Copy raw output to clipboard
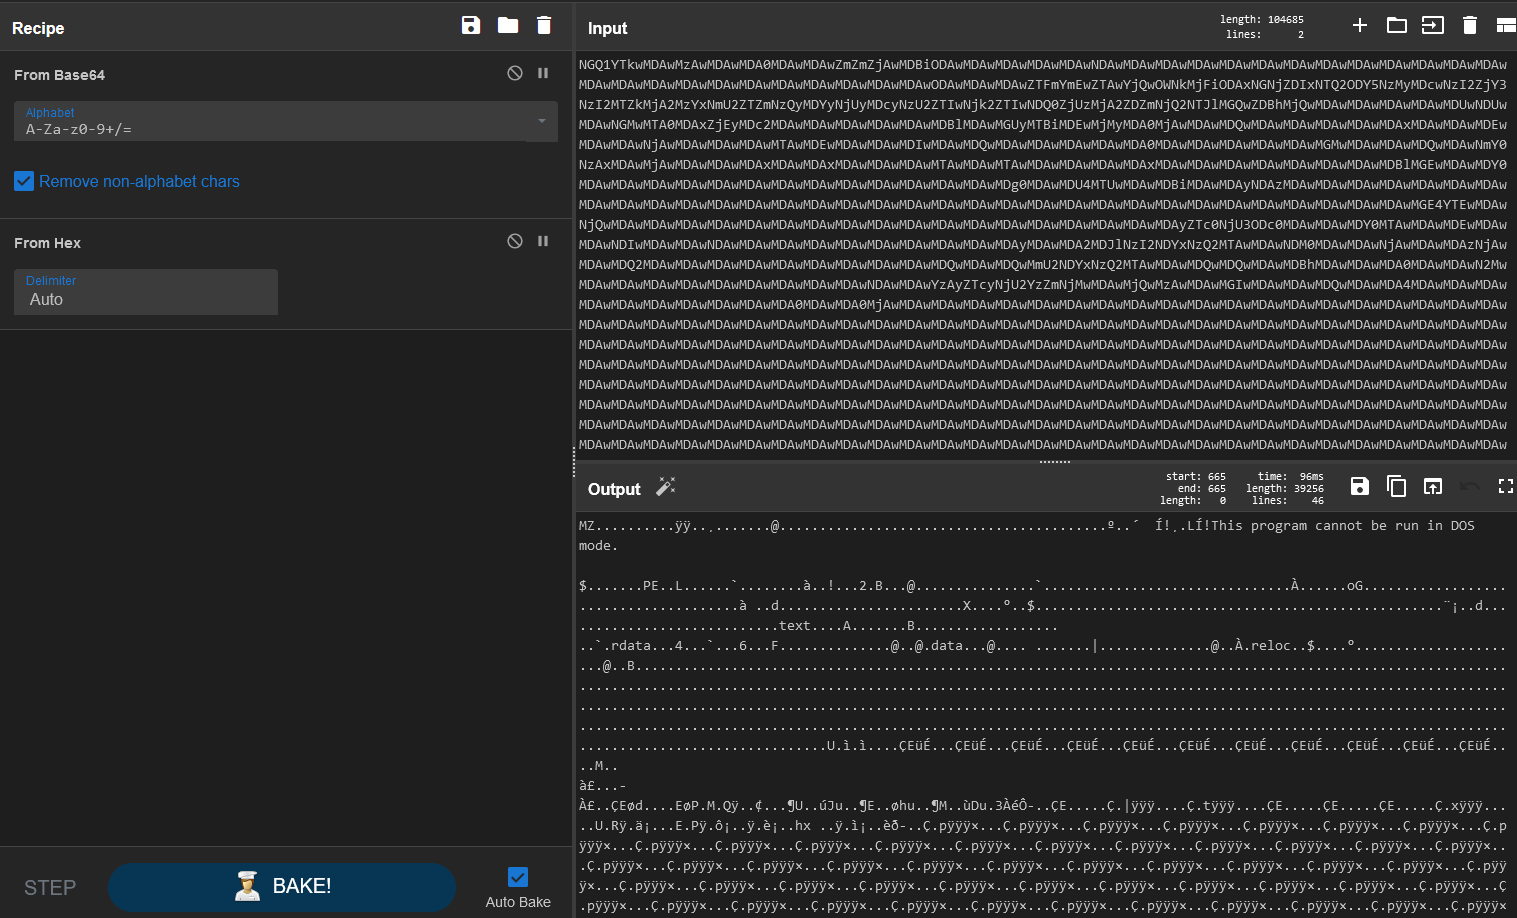The height and width of the screenshot is (918, 1517). pos(1397,486)
